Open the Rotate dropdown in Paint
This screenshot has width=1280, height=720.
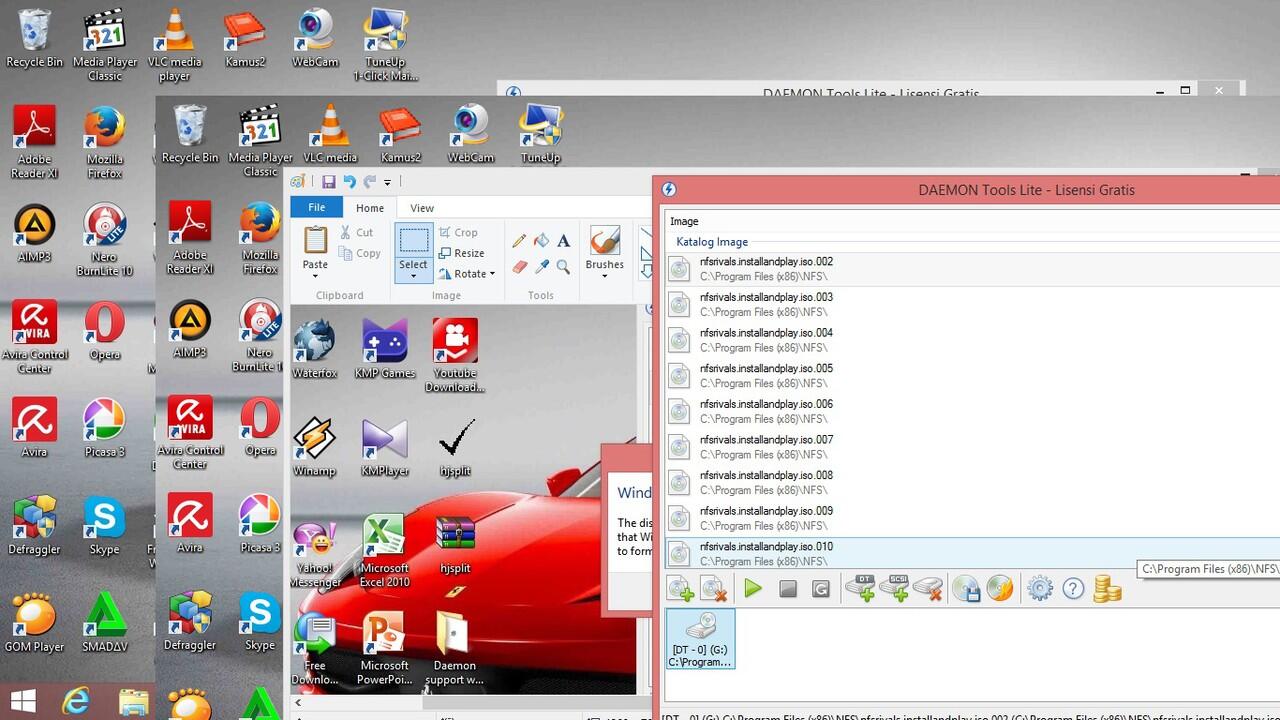[x=466, y=274]
